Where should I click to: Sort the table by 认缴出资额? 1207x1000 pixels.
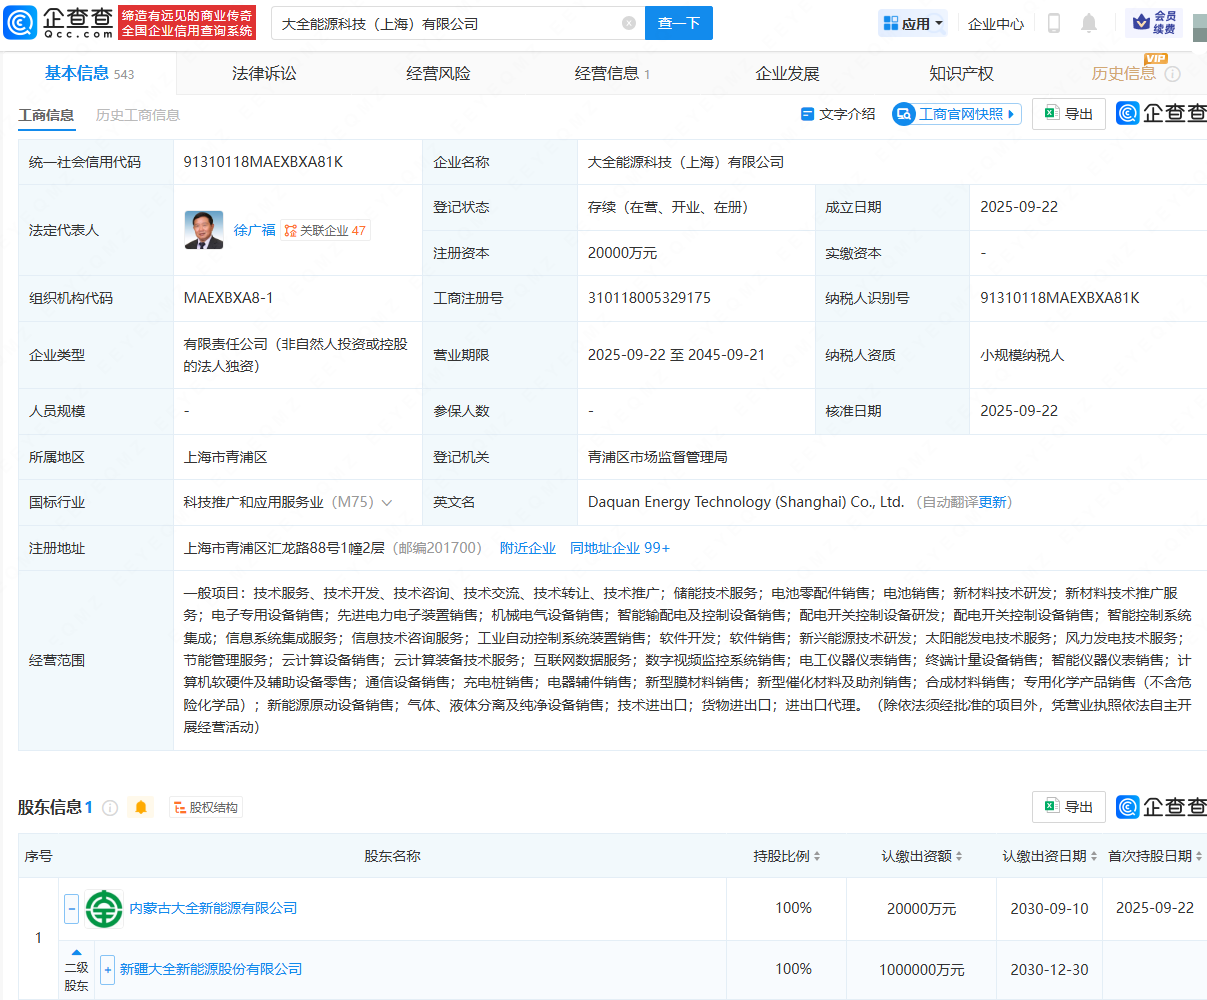(958, 857)
